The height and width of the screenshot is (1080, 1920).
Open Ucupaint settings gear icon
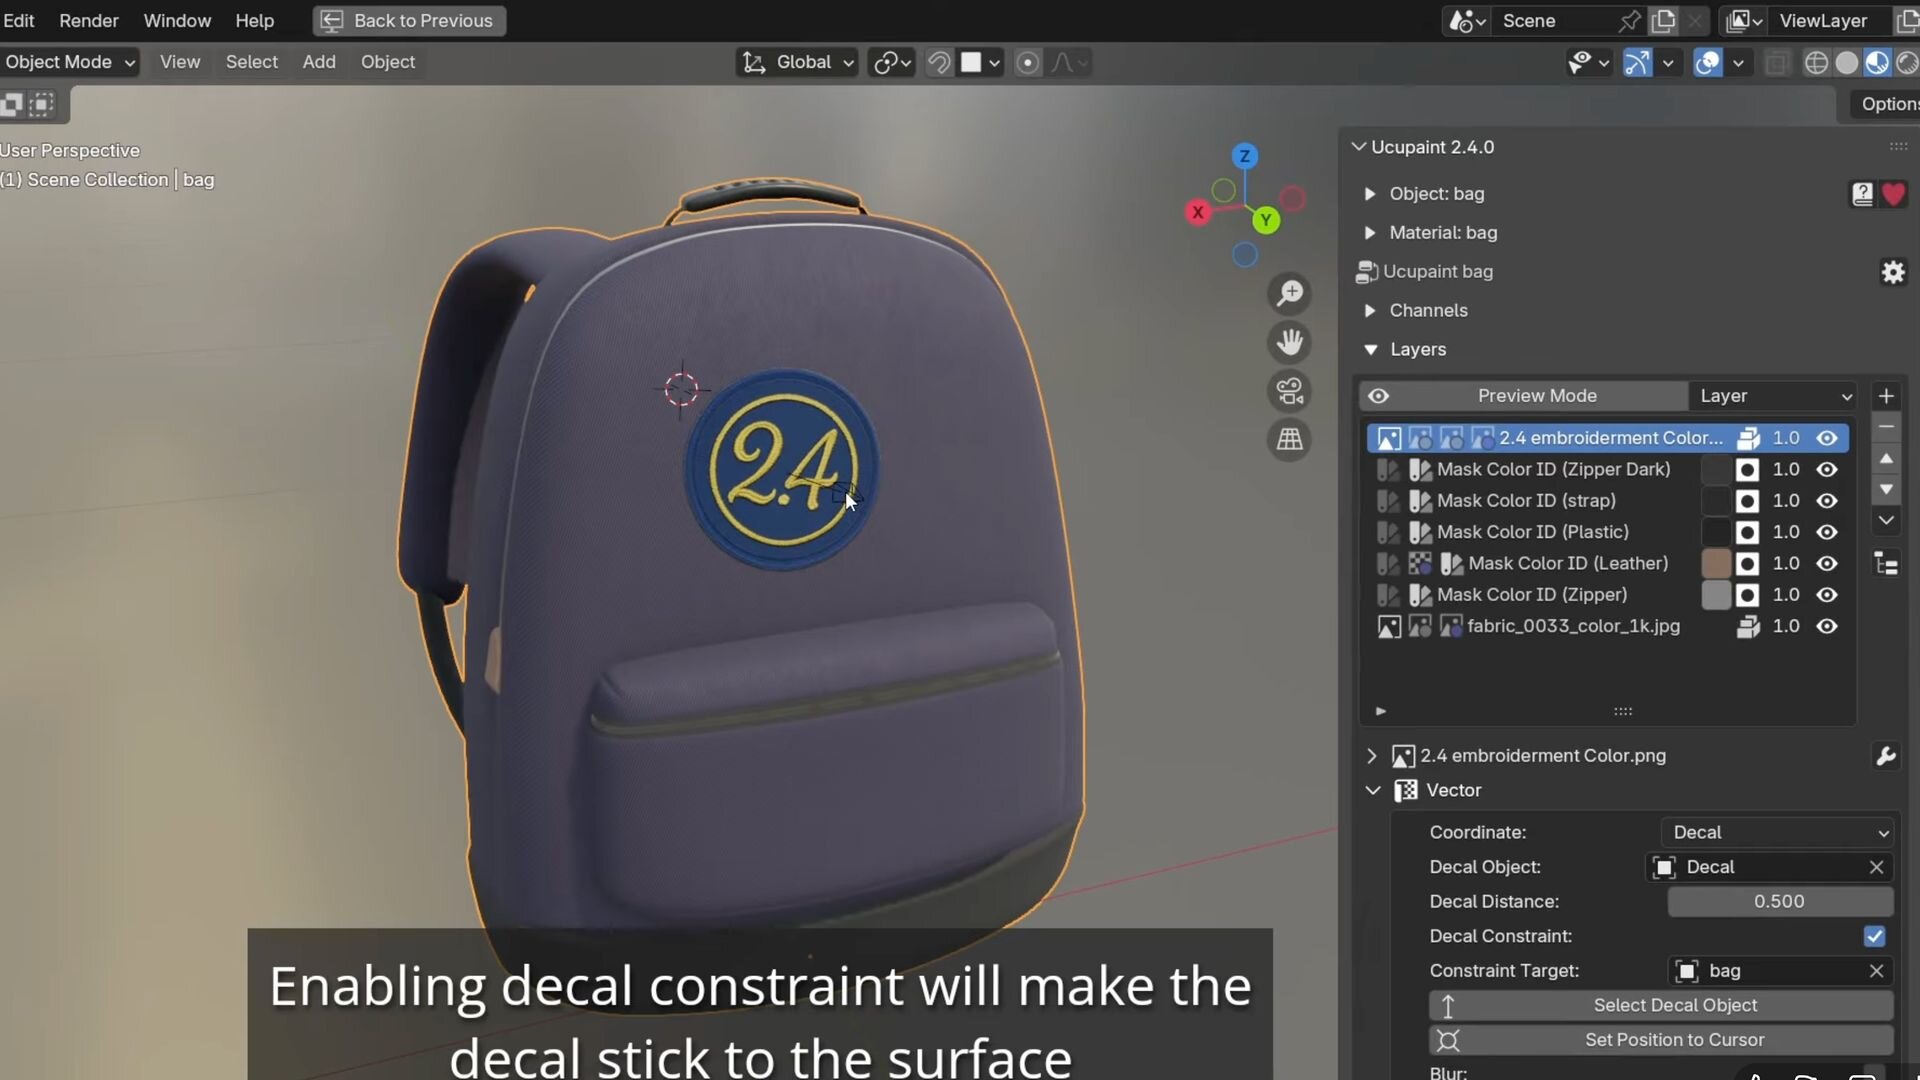[x=1893, y=272]
